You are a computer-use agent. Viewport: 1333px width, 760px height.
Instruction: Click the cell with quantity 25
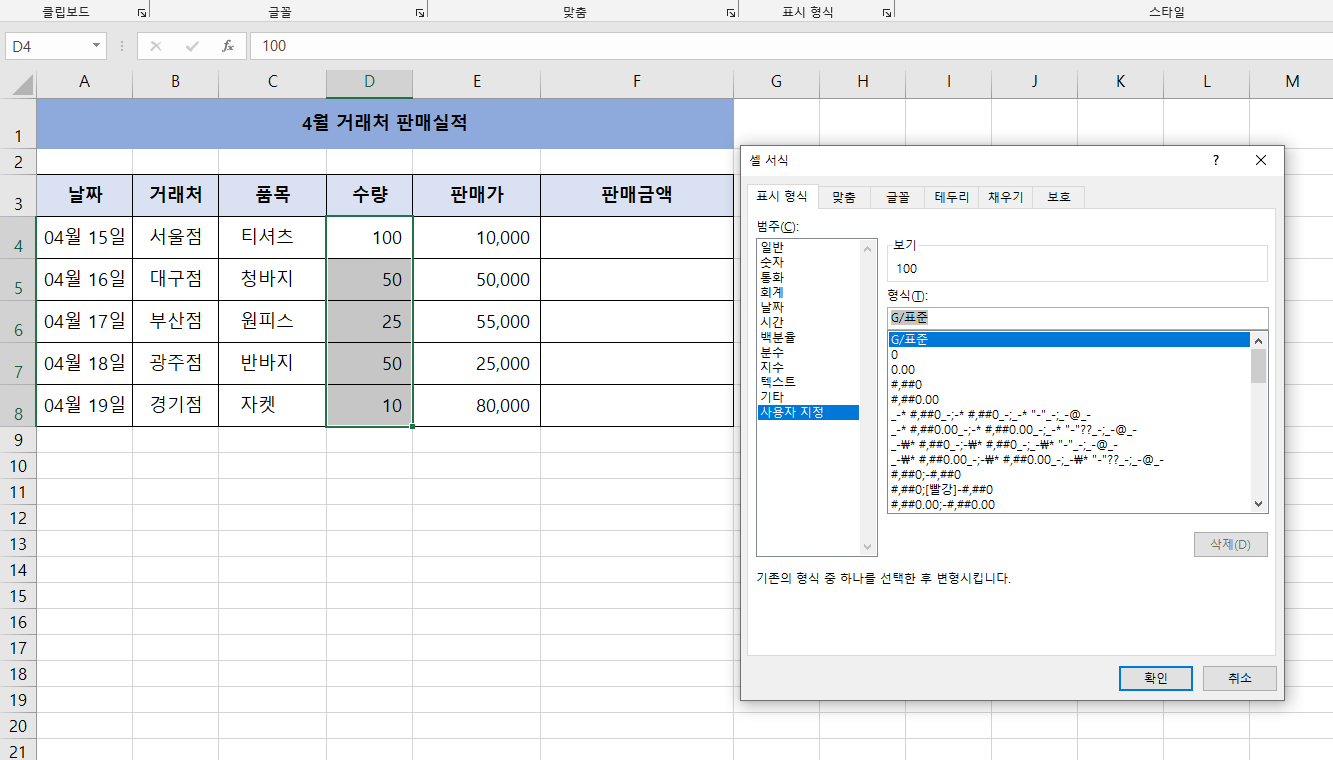point(369,322)
